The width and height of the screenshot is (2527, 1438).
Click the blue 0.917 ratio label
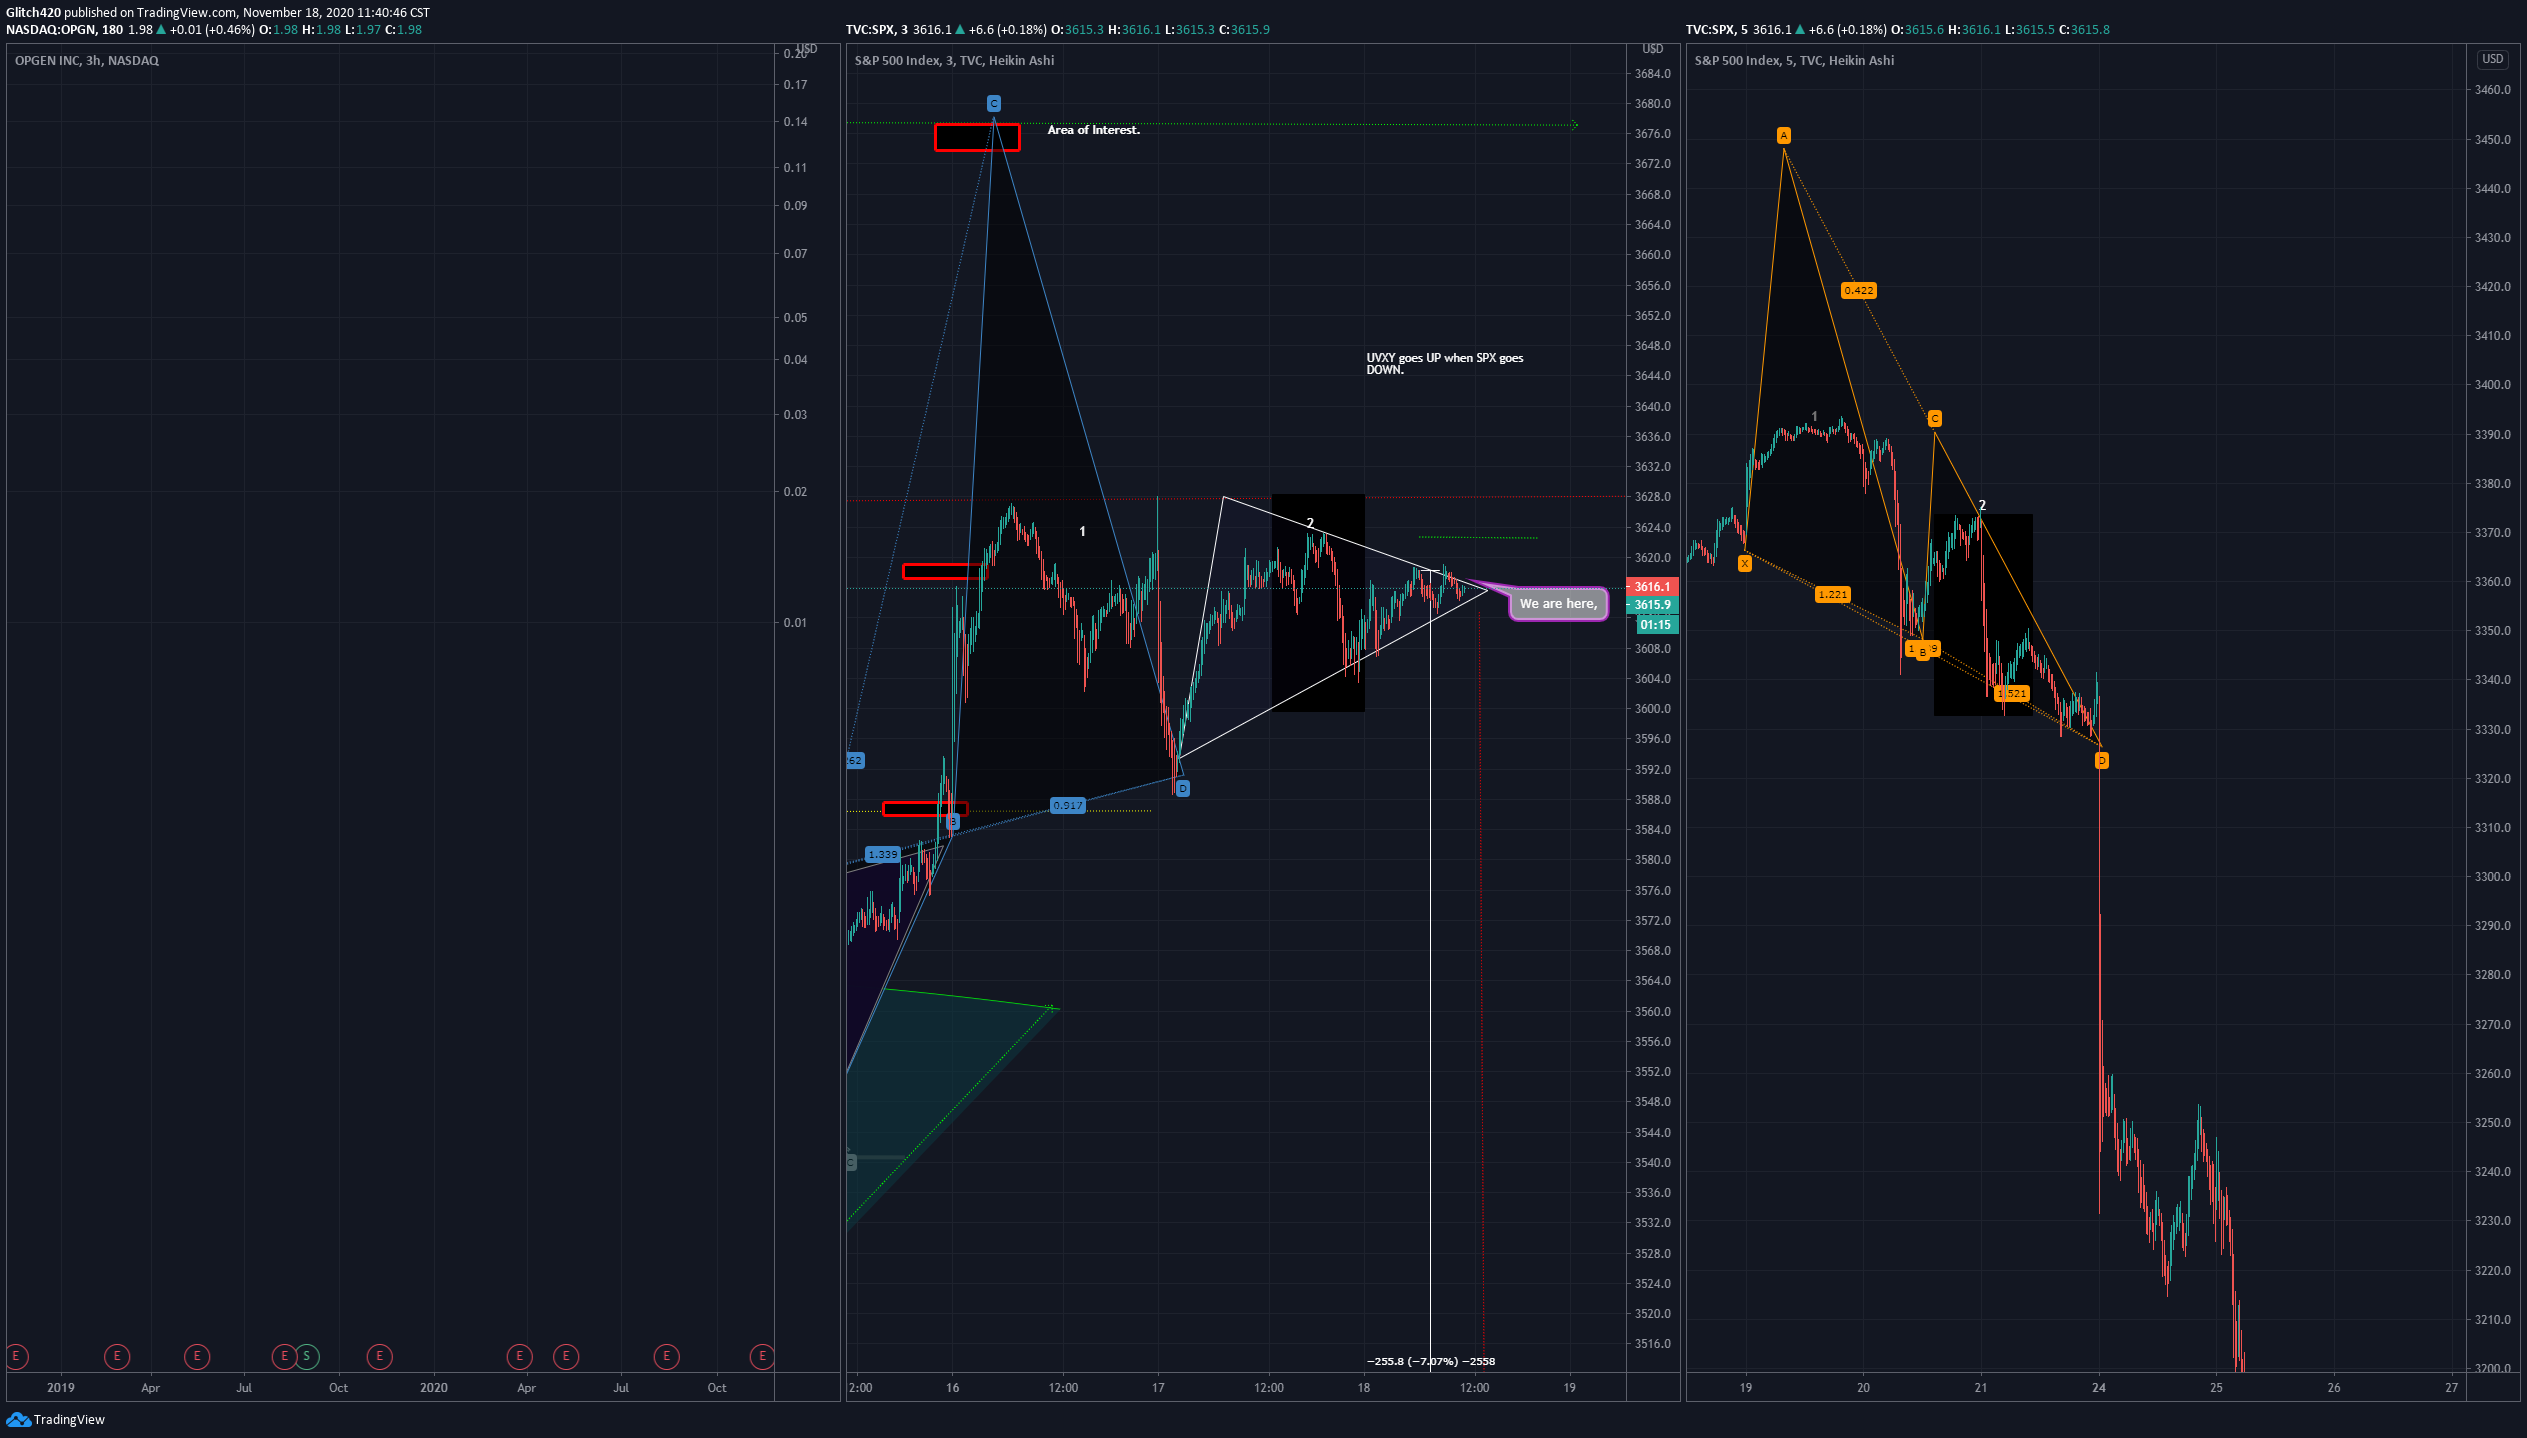coord(1067,805)
